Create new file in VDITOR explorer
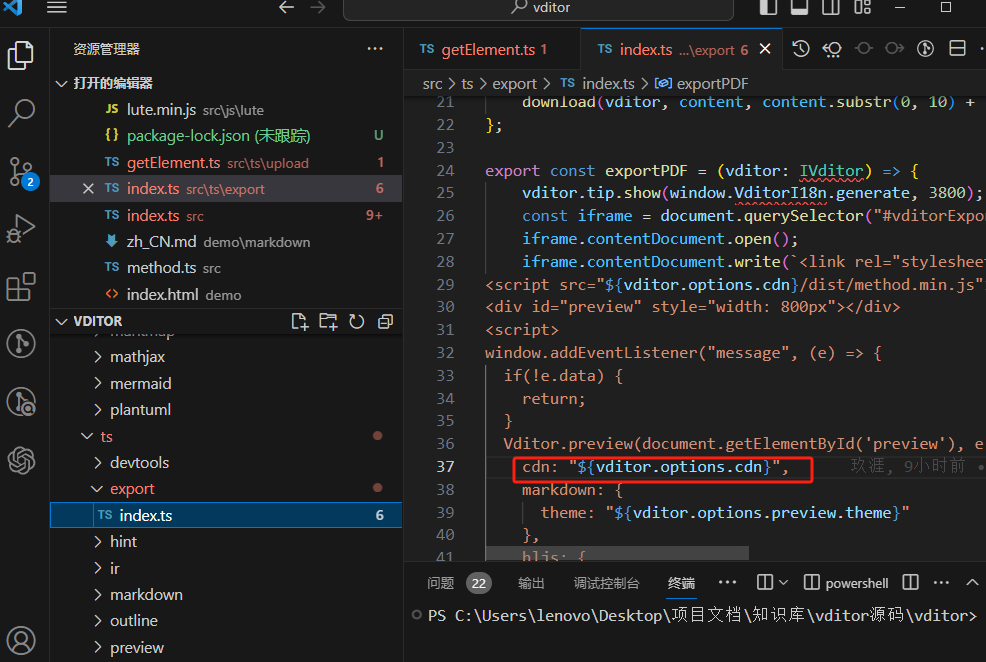The width and height of the screenshot is (986, 662). 299,321
